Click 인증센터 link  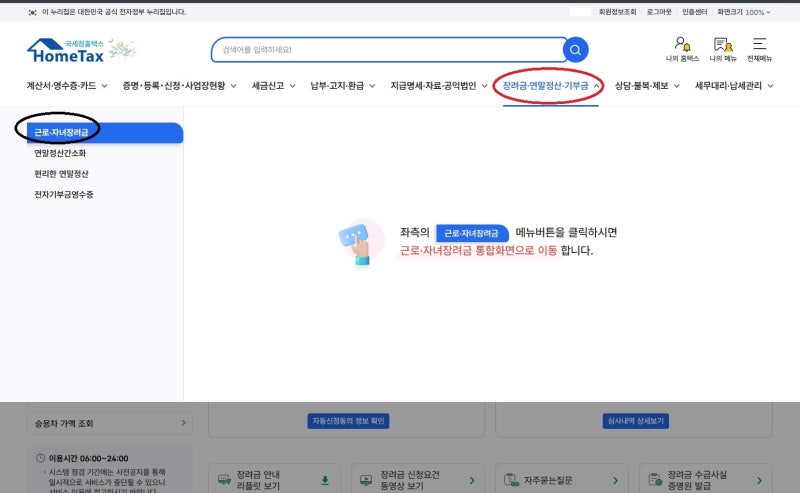tap(694, 12)
